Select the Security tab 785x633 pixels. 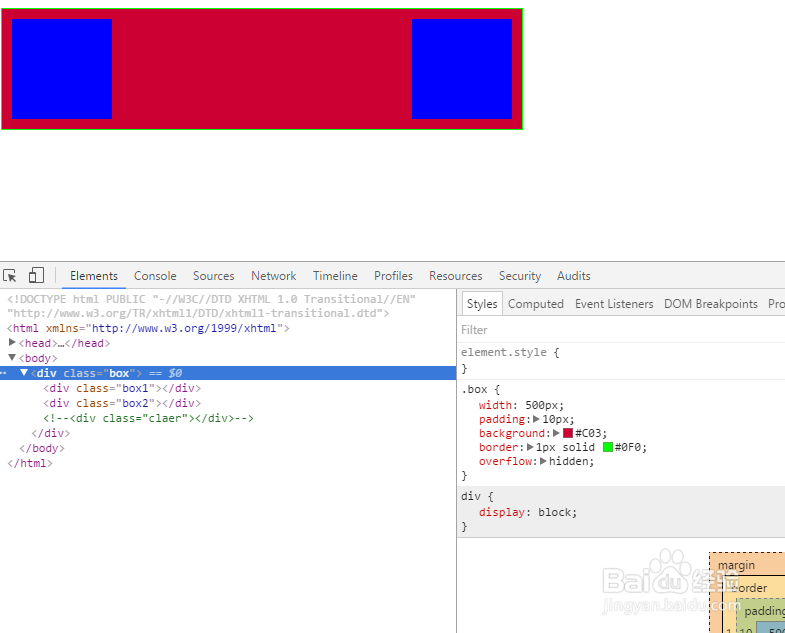pyautogui.click(x=520, y=276)
